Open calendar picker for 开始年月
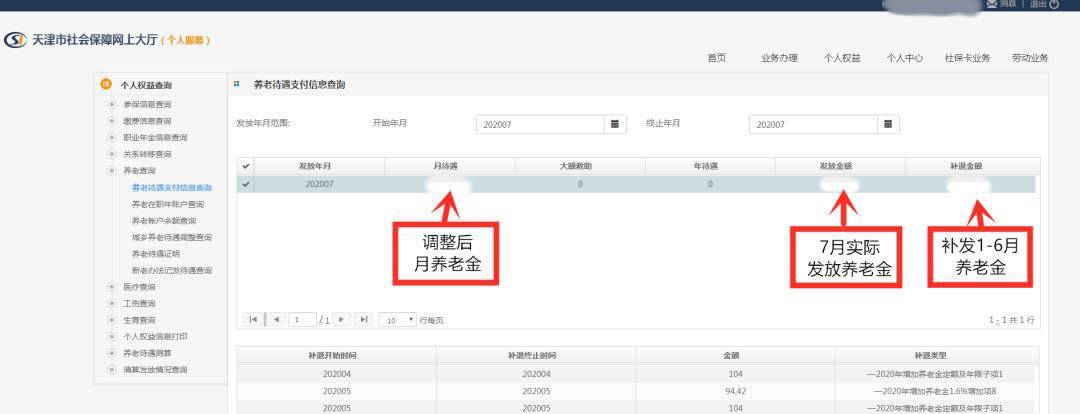This screenshot has height=414, width=1080. tap(616, 124)
